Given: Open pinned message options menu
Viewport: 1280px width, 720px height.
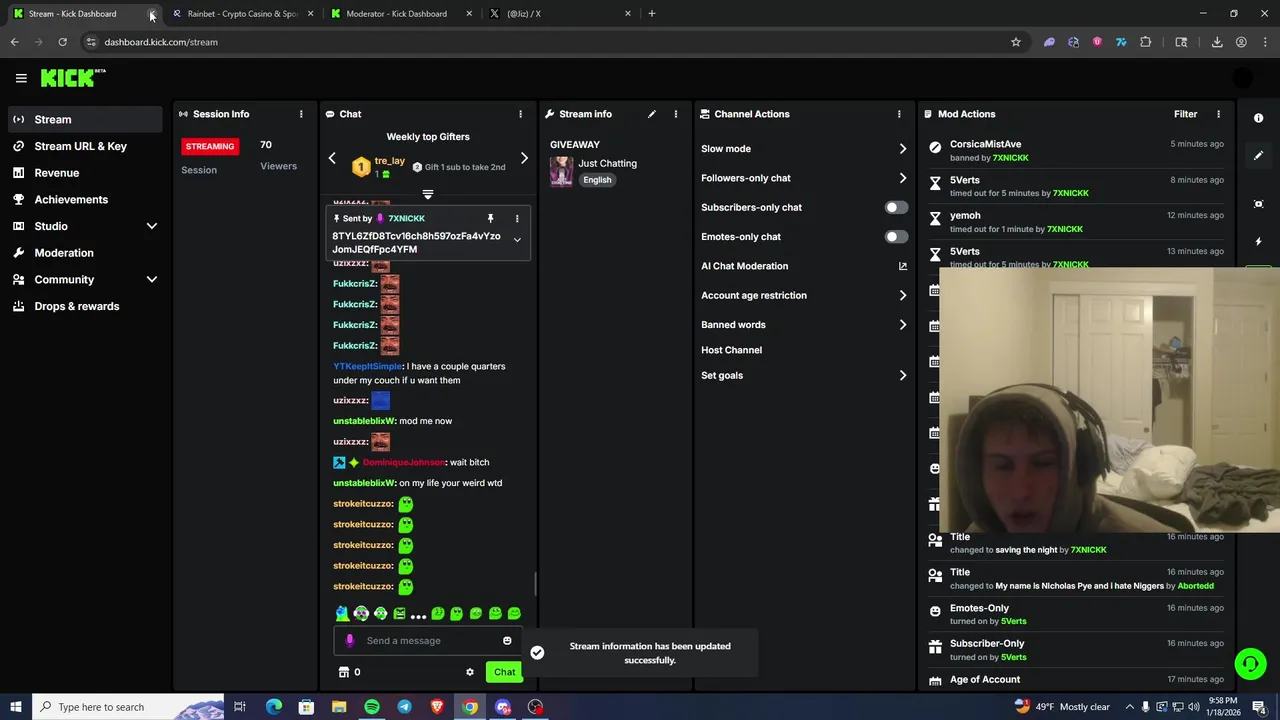Looking at the screenshot, I should [x=517, y=218].
